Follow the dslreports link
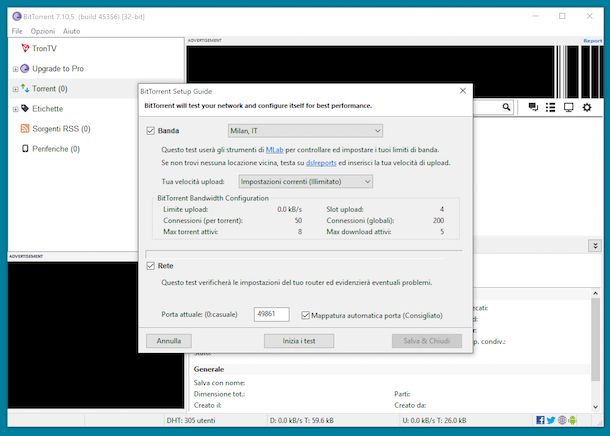Screen dimensions: 610x436 (321, 163)
